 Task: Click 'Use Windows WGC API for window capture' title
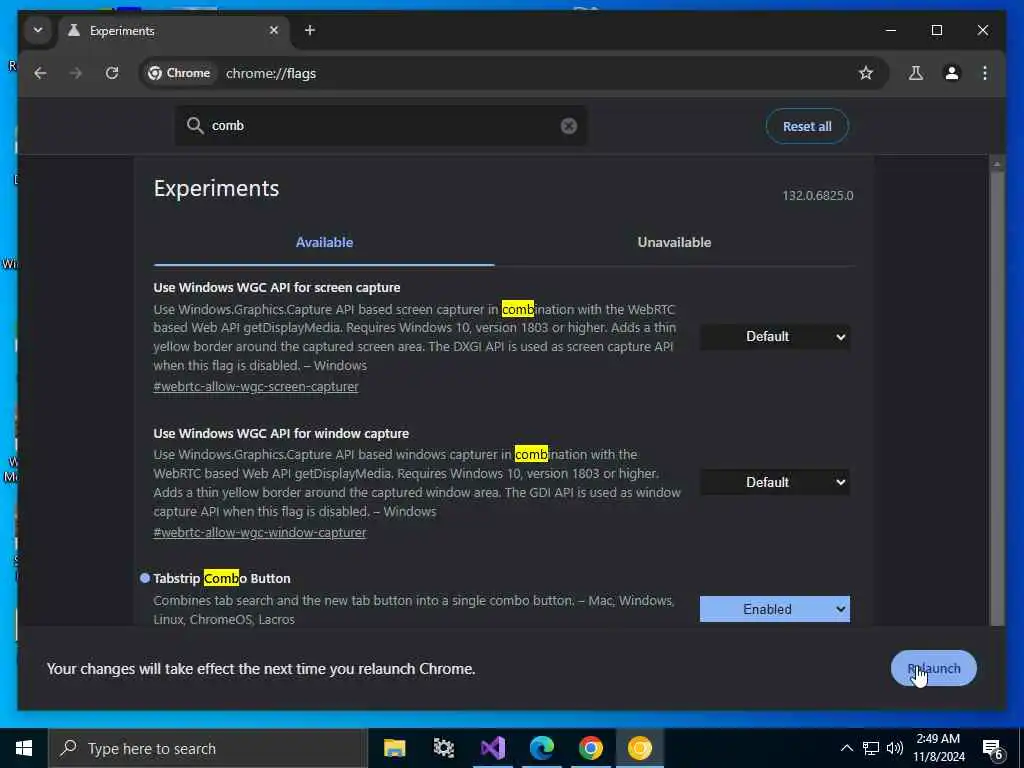tap(281, 433)
